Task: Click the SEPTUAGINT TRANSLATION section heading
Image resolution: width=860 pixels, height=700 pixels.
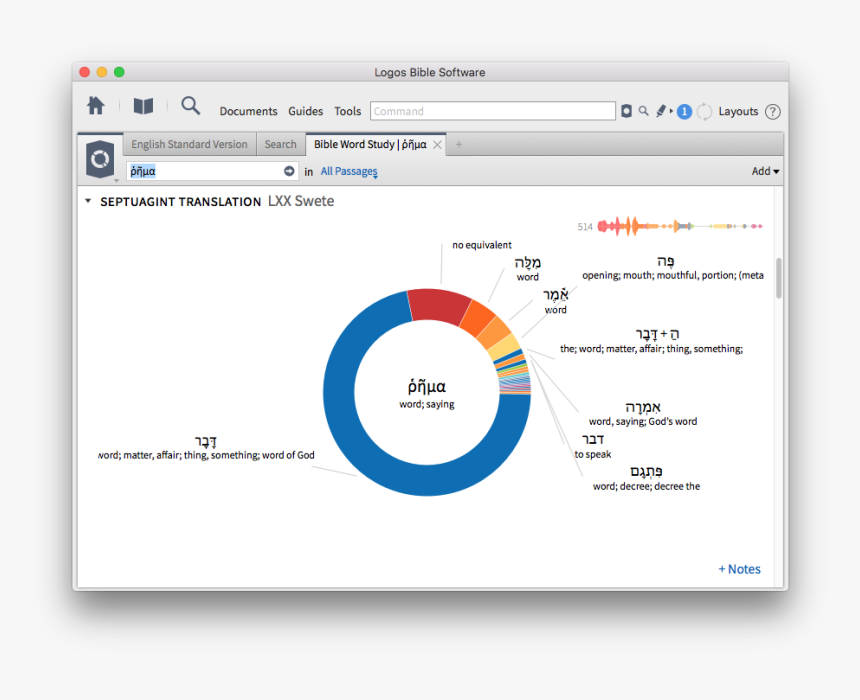Action: pyautogui.click(x=180, y=202)
